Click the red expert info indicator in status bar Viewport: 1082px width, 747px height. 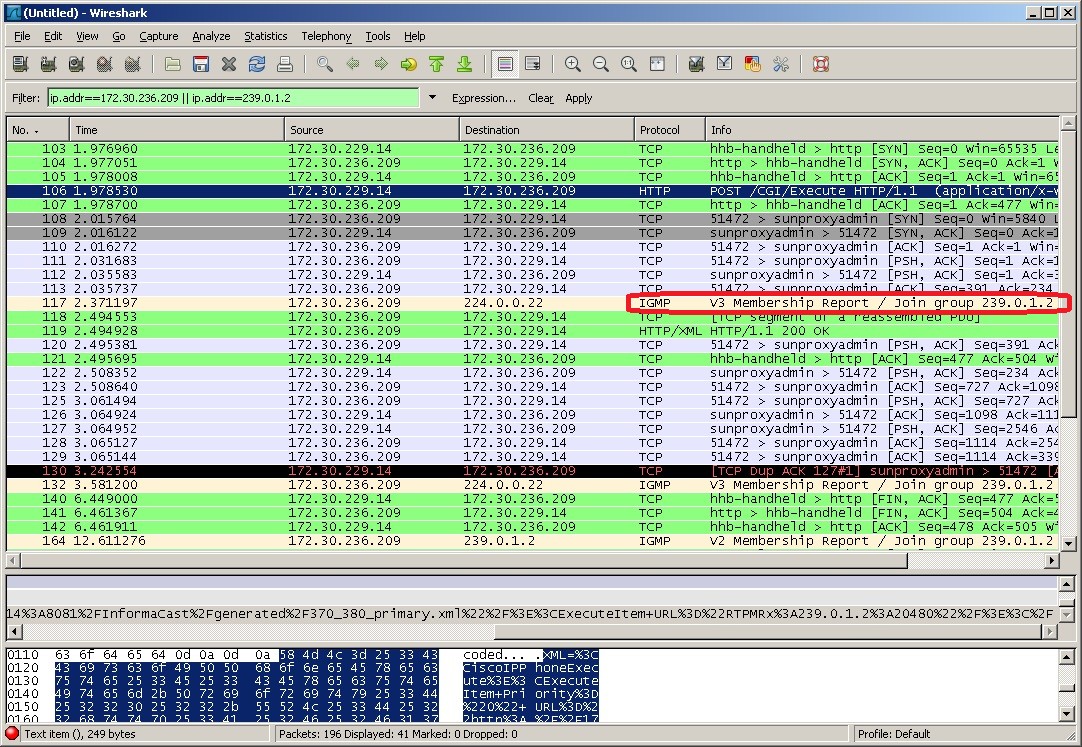12,734
